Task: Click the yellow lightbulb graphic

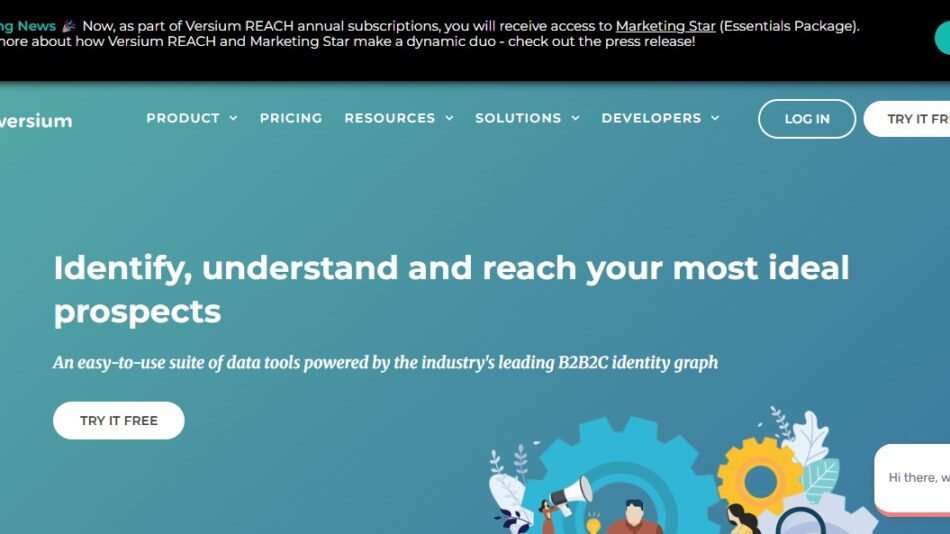Action: tap(593, 523)
